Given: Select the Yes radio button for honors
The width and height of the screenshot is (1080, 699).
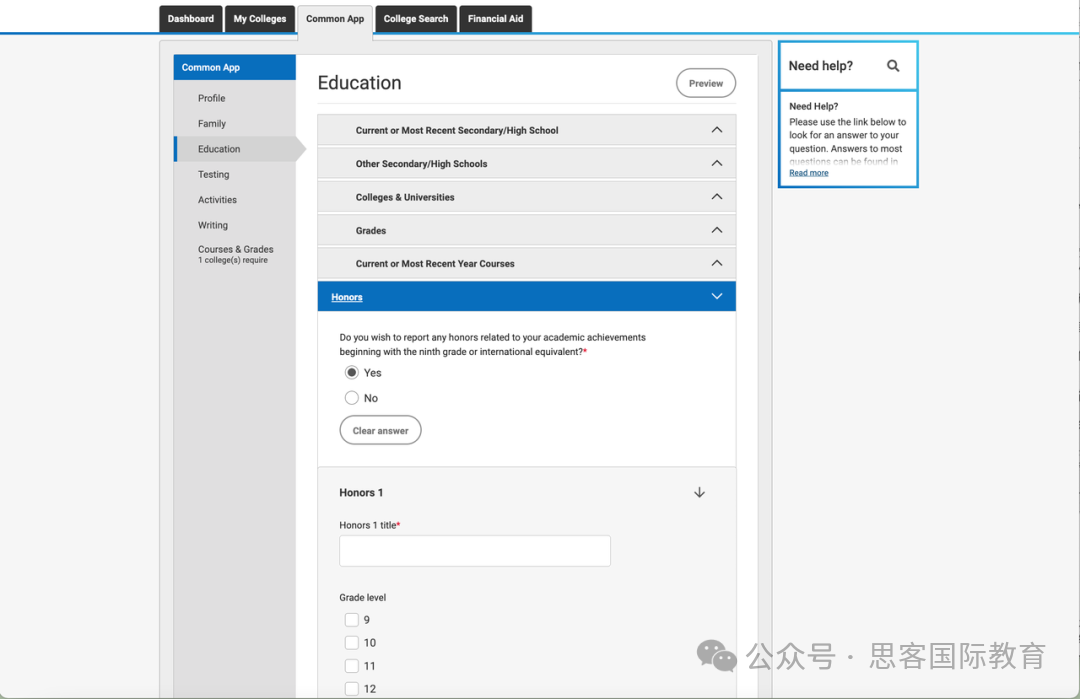Looking at the screenshot, I should coord(352,372).
